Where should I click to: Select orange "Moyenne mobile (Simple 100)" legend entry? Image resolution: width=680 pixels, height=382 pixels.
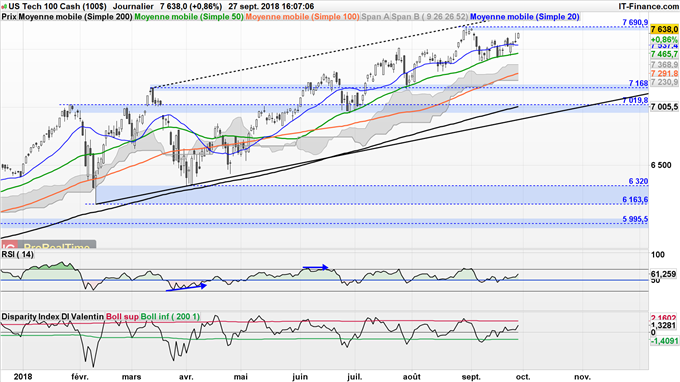click(302, 17)
